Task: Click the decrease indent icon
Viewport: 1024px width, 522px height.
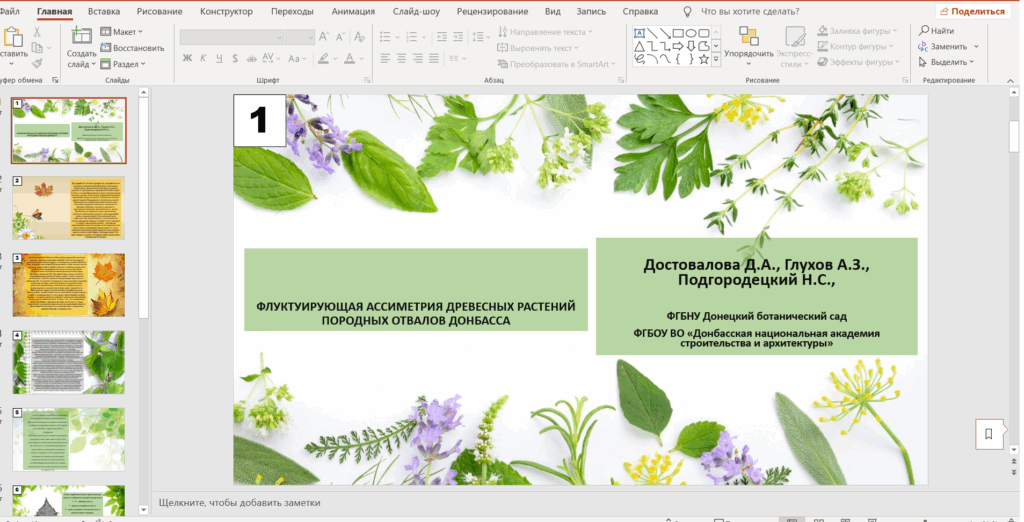Action: (442, 37)
